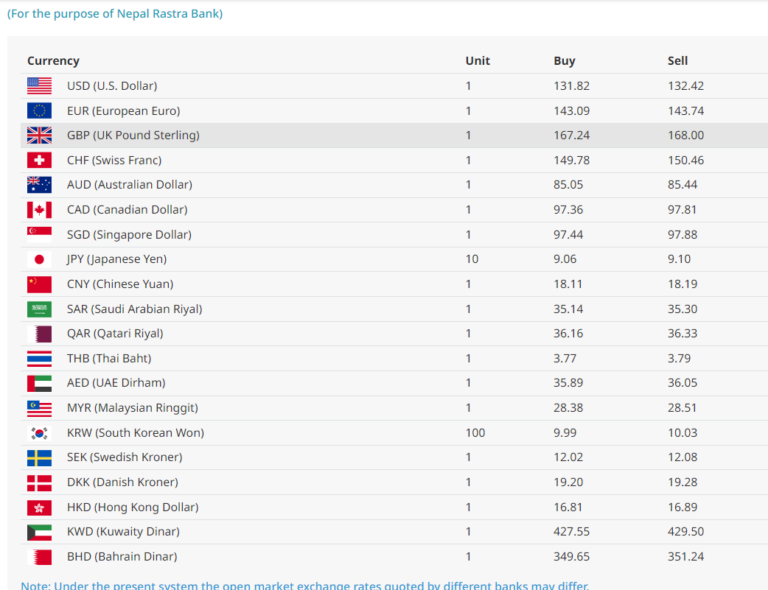Click the Sell column header

pos(677,61)
